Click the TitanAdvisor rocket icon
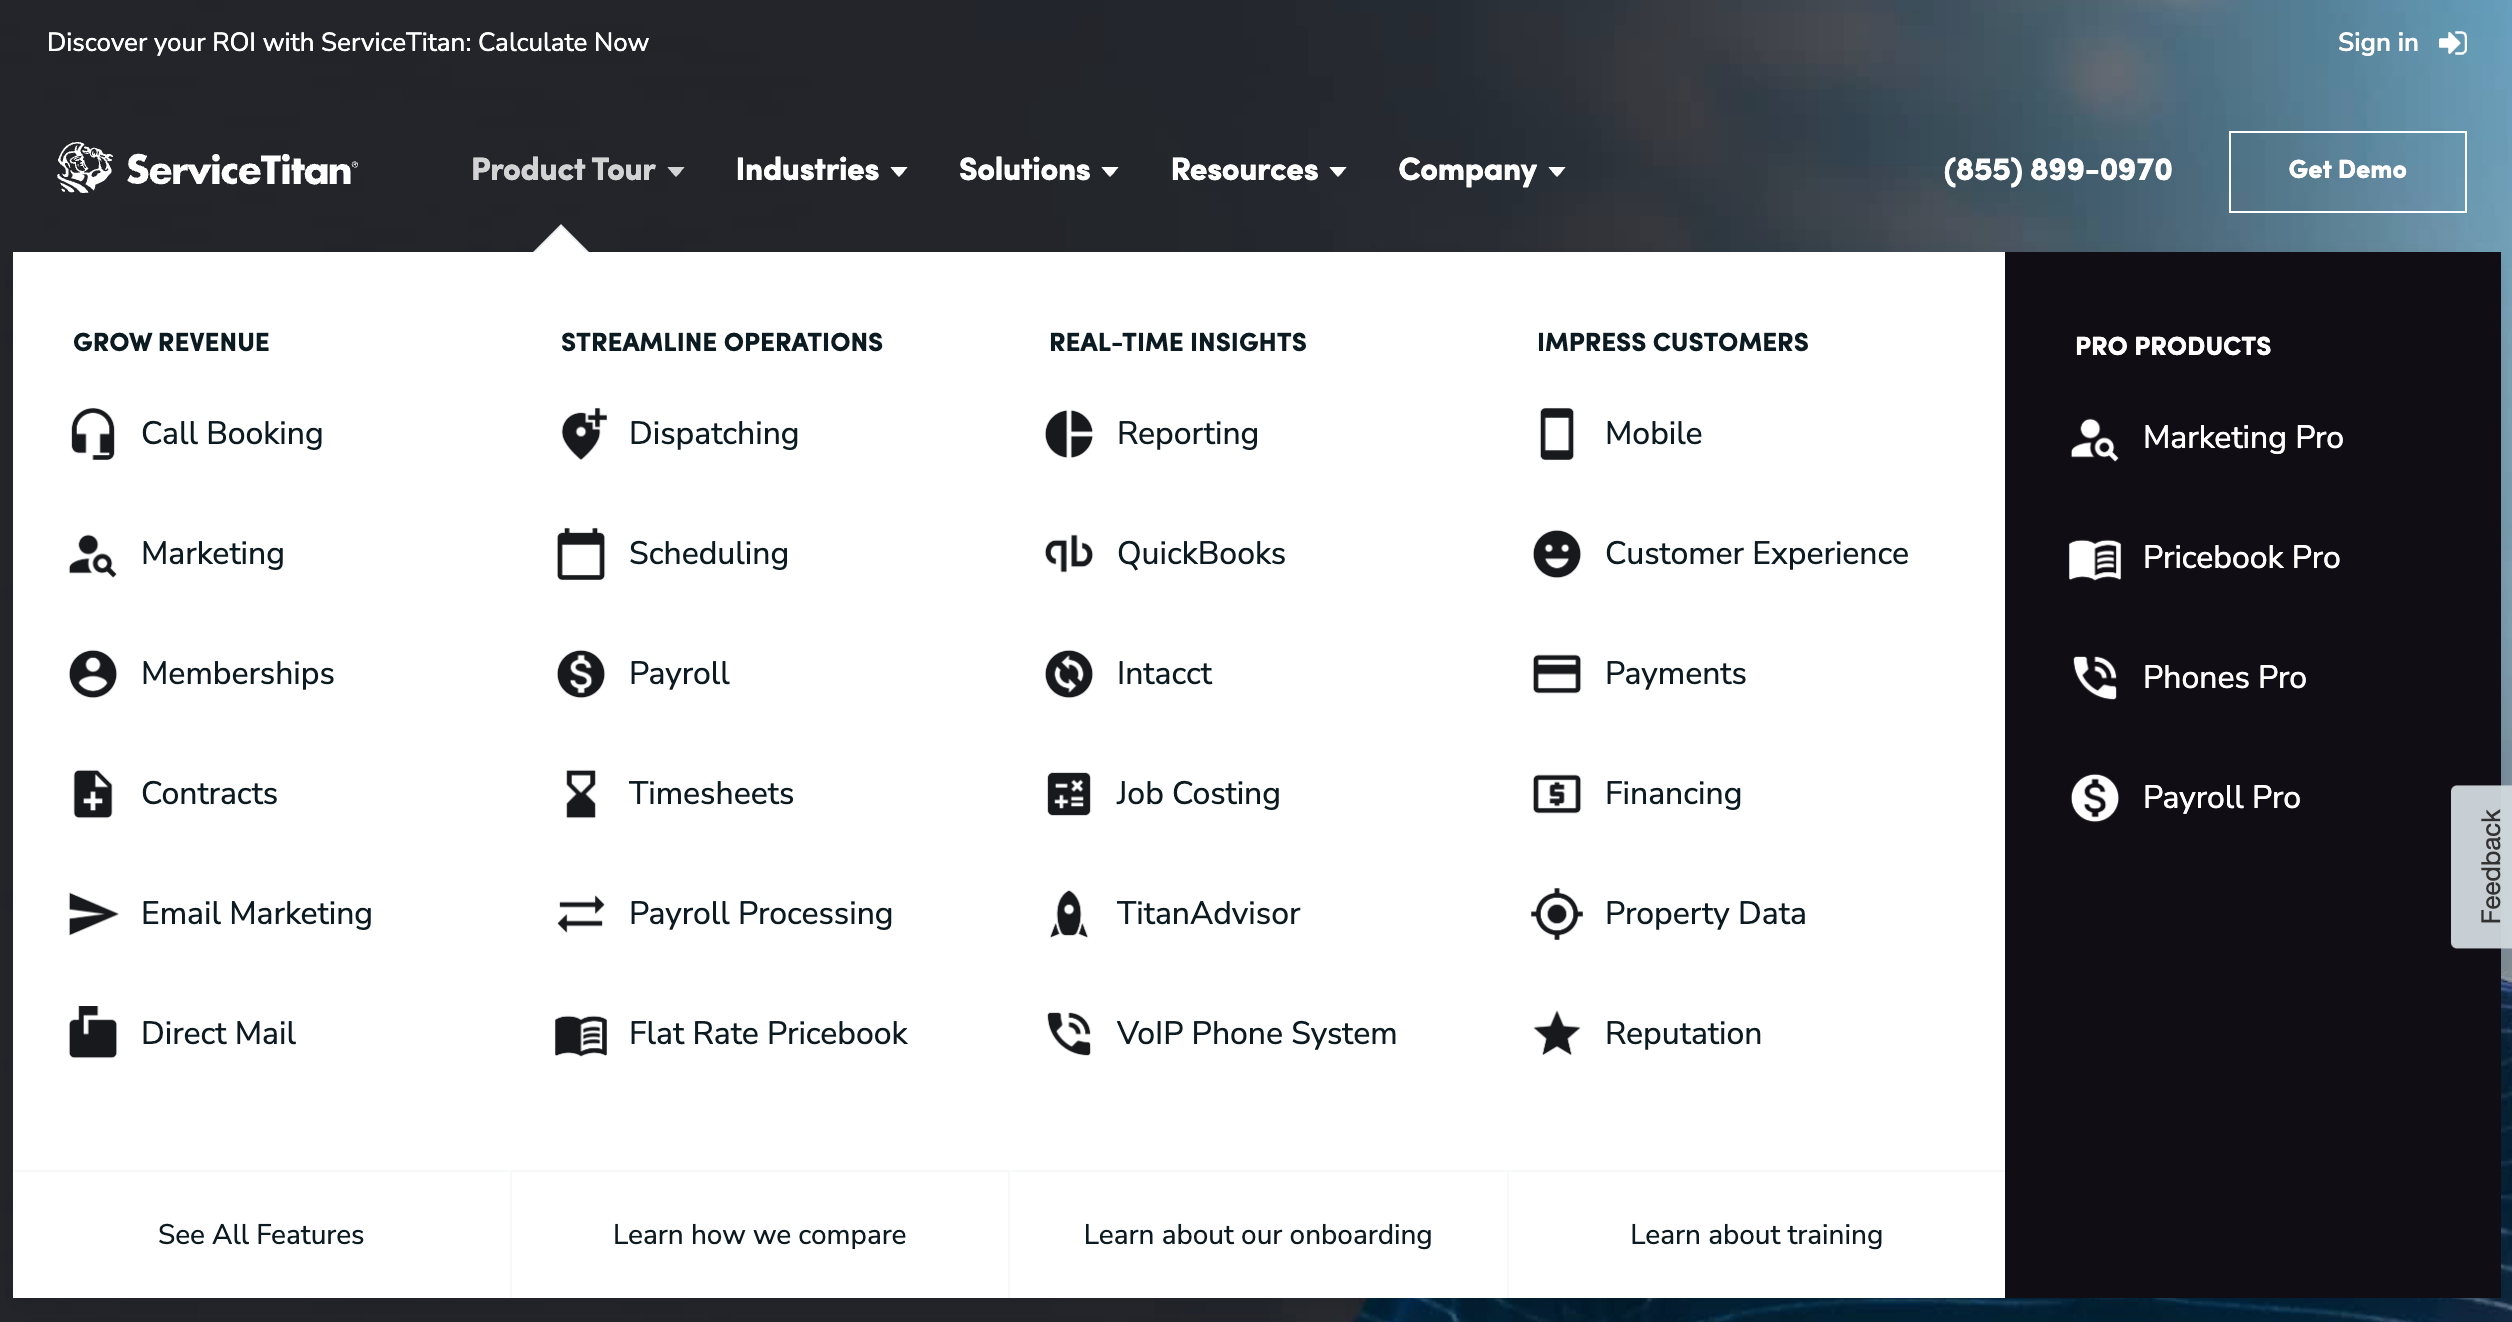2512x1322 pixels. point(1068,914)
